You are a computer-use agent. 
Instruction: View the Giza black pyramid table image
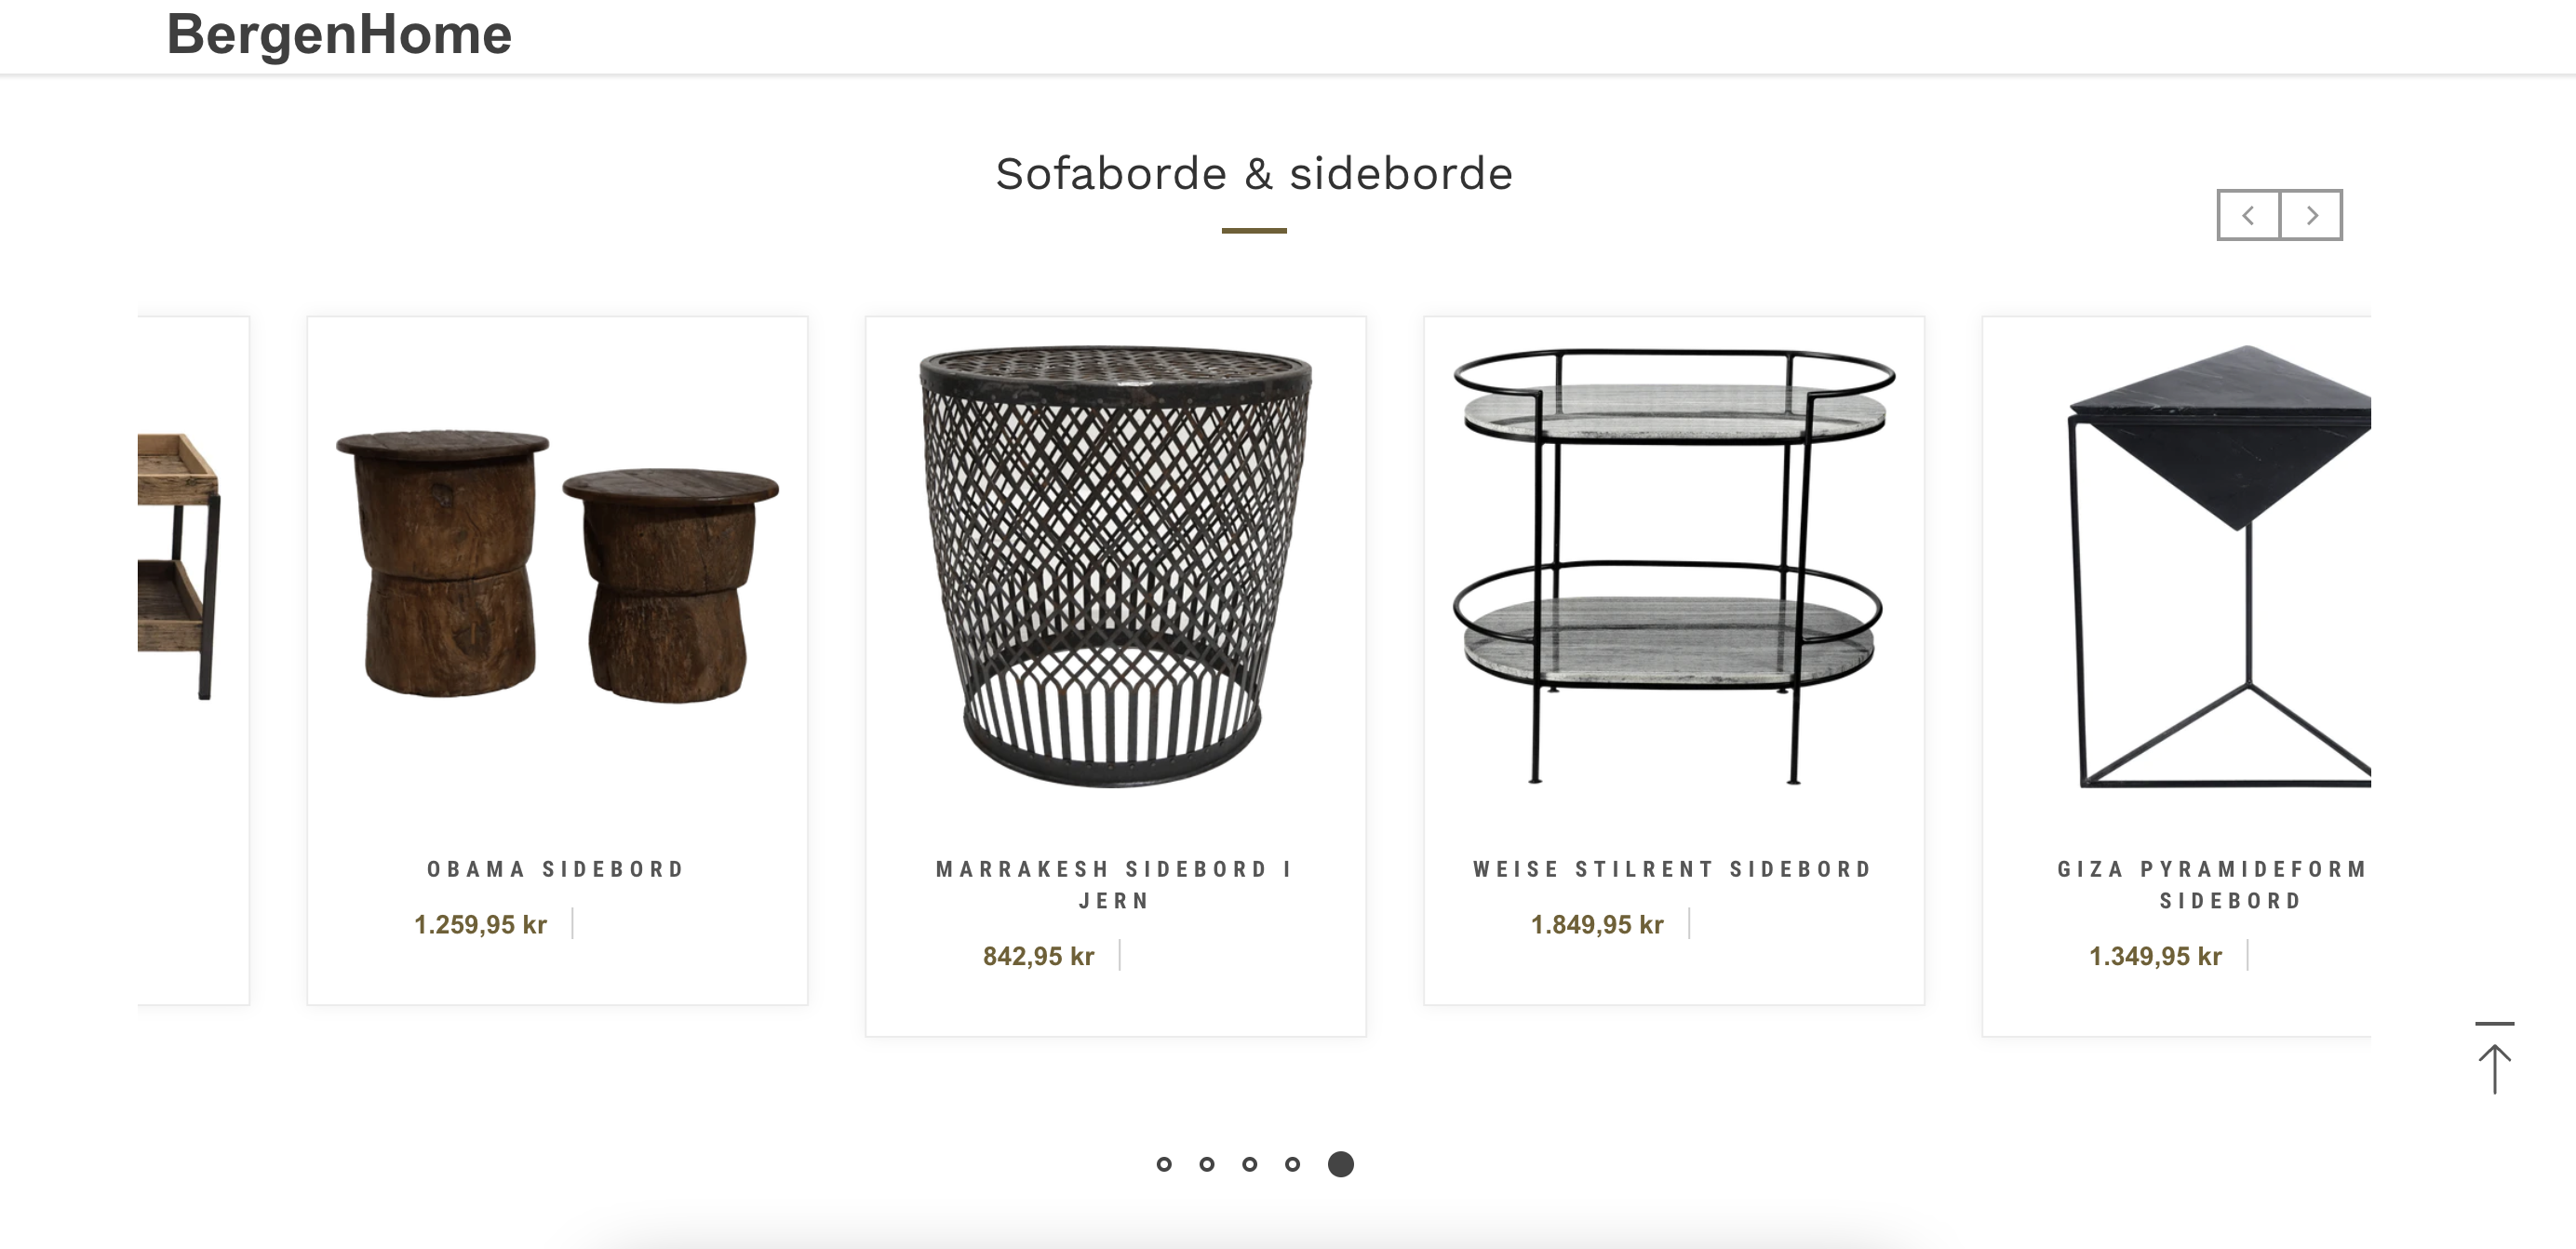pyautogui.click(x=2220, y=565)
